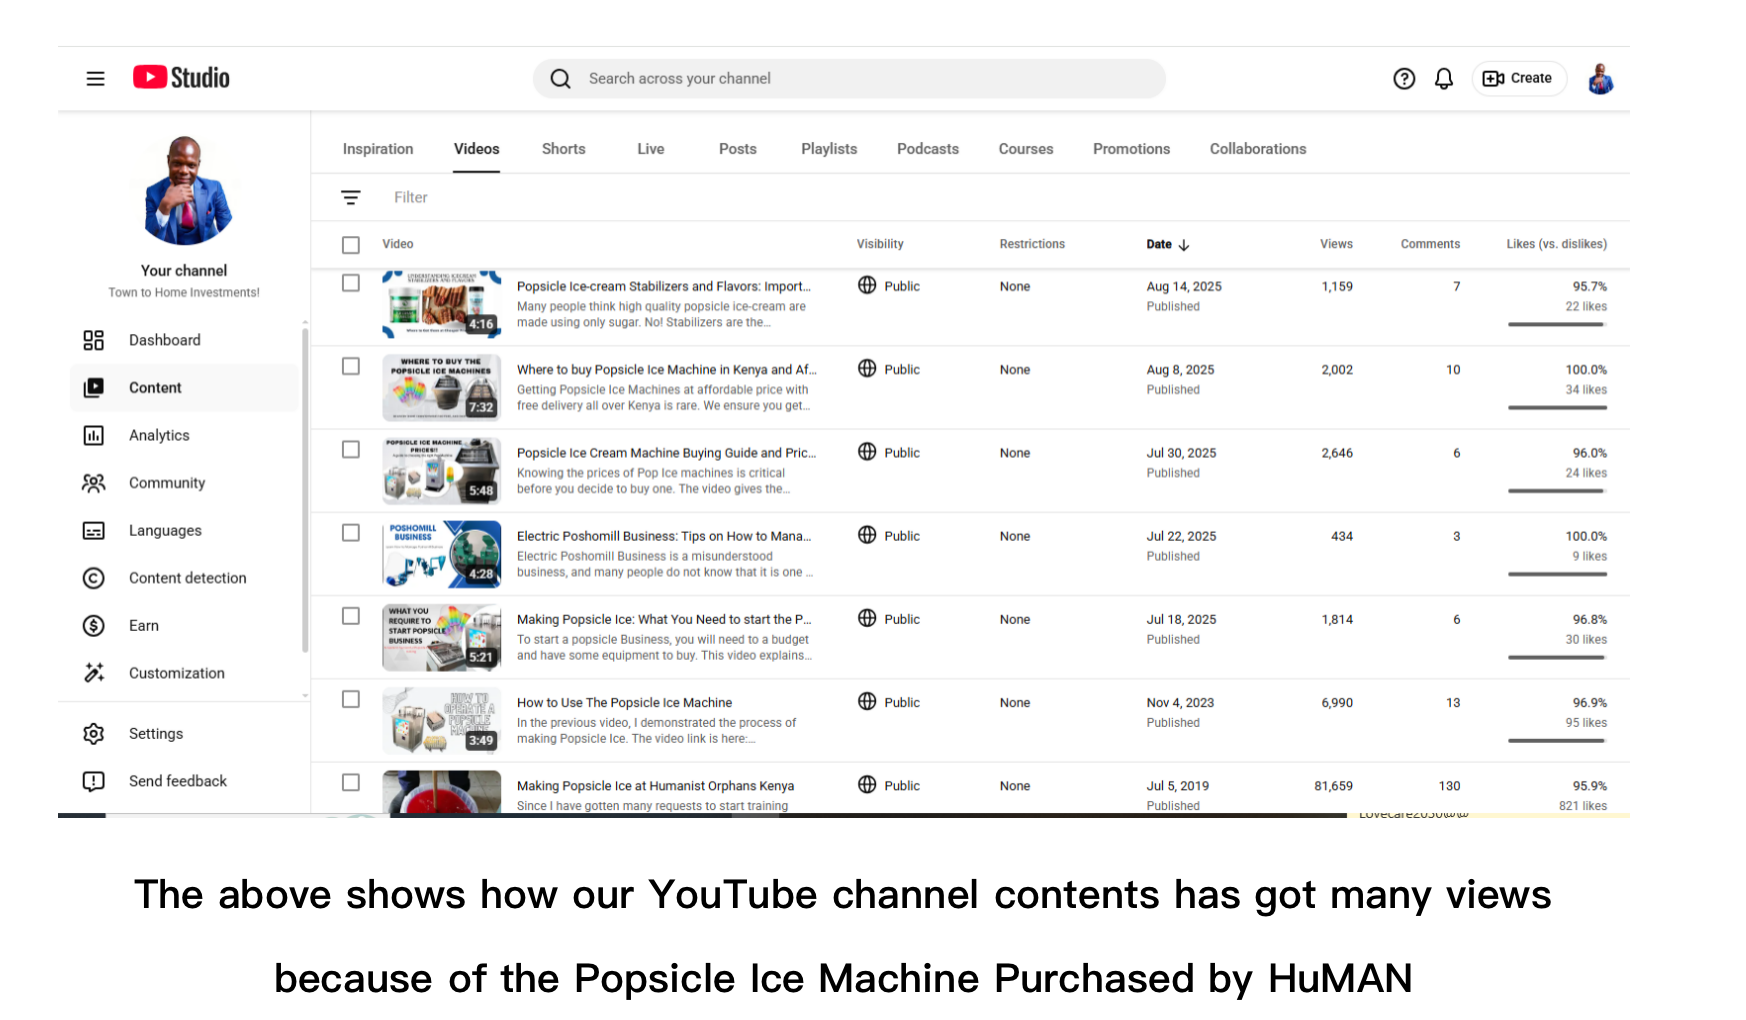1746x1020 pixels.
Task: Open the Promotions tab
Action: 1131,149
